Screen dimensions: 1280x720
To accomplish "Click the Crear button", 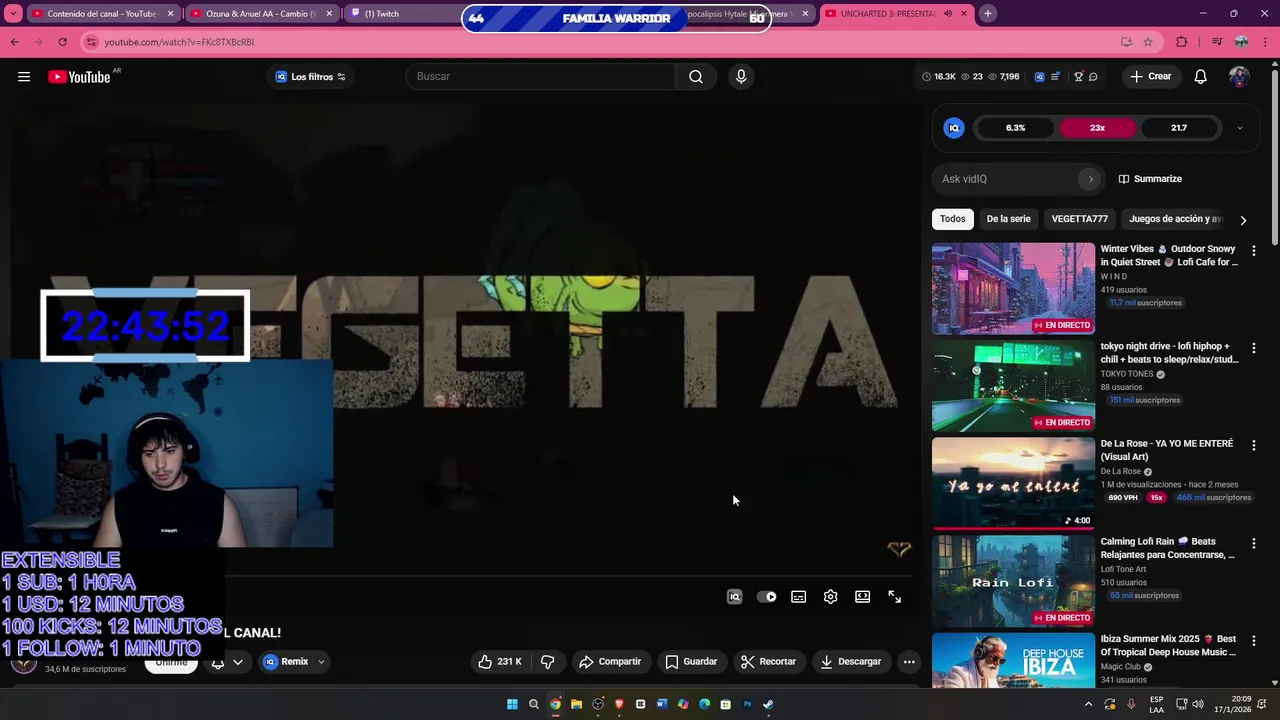I will [1150, 77].
